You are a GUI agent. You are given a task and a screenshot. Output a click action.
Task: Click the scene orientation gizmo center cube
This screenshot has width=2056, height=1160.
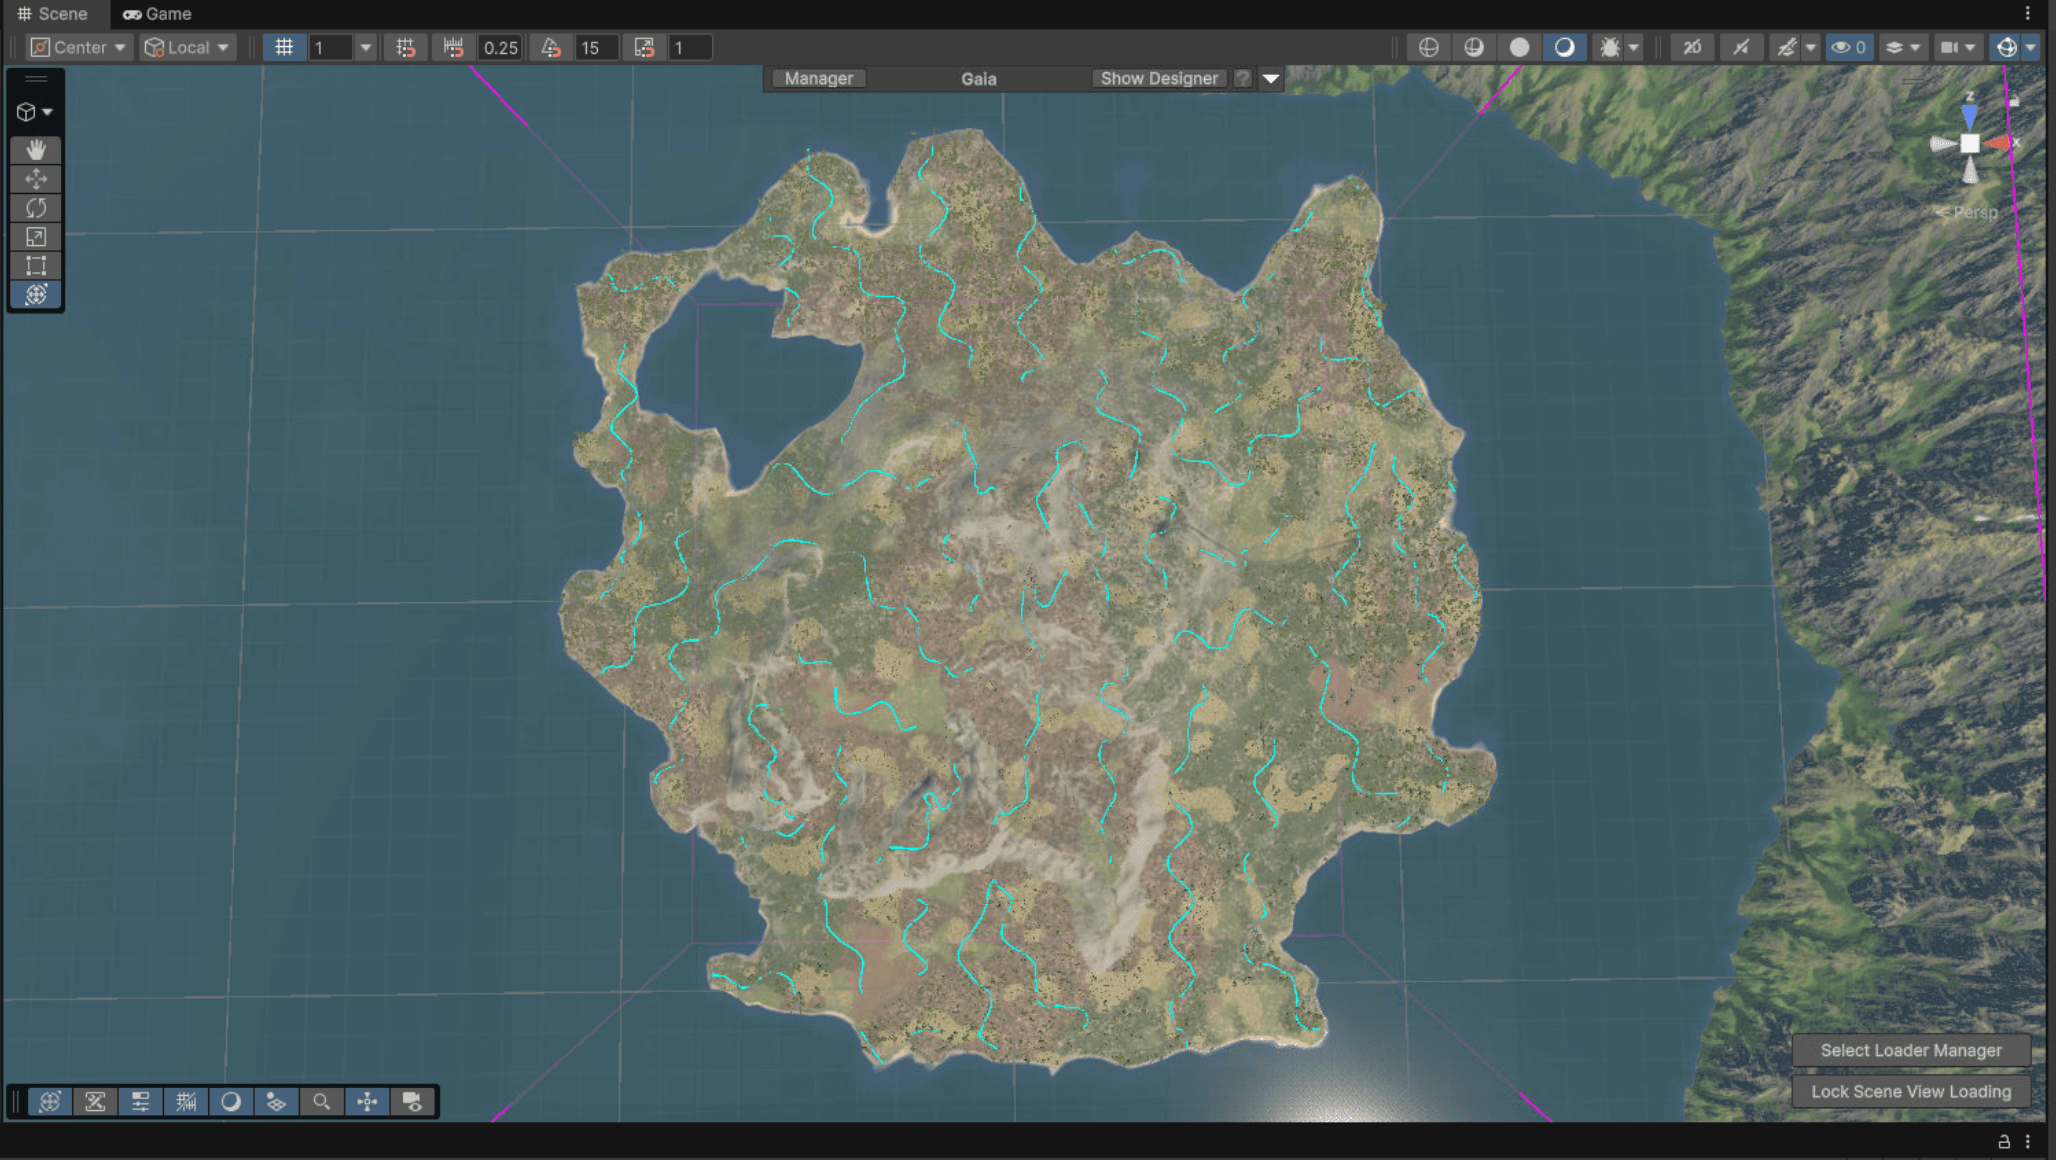tap(1969, 144)
